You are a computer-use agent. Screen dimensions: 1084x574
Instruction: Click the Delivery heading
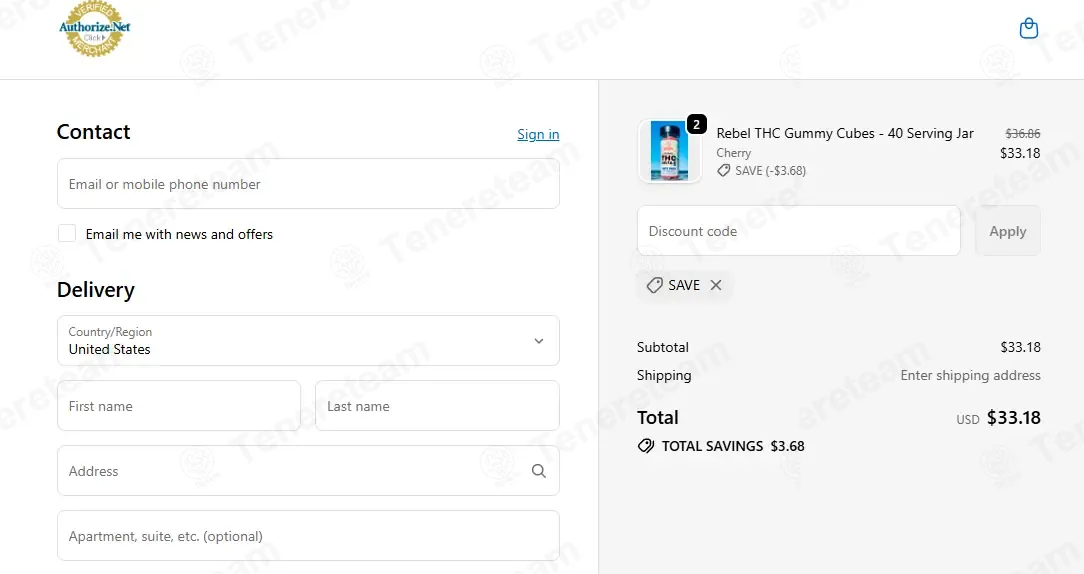click(95, 290)
